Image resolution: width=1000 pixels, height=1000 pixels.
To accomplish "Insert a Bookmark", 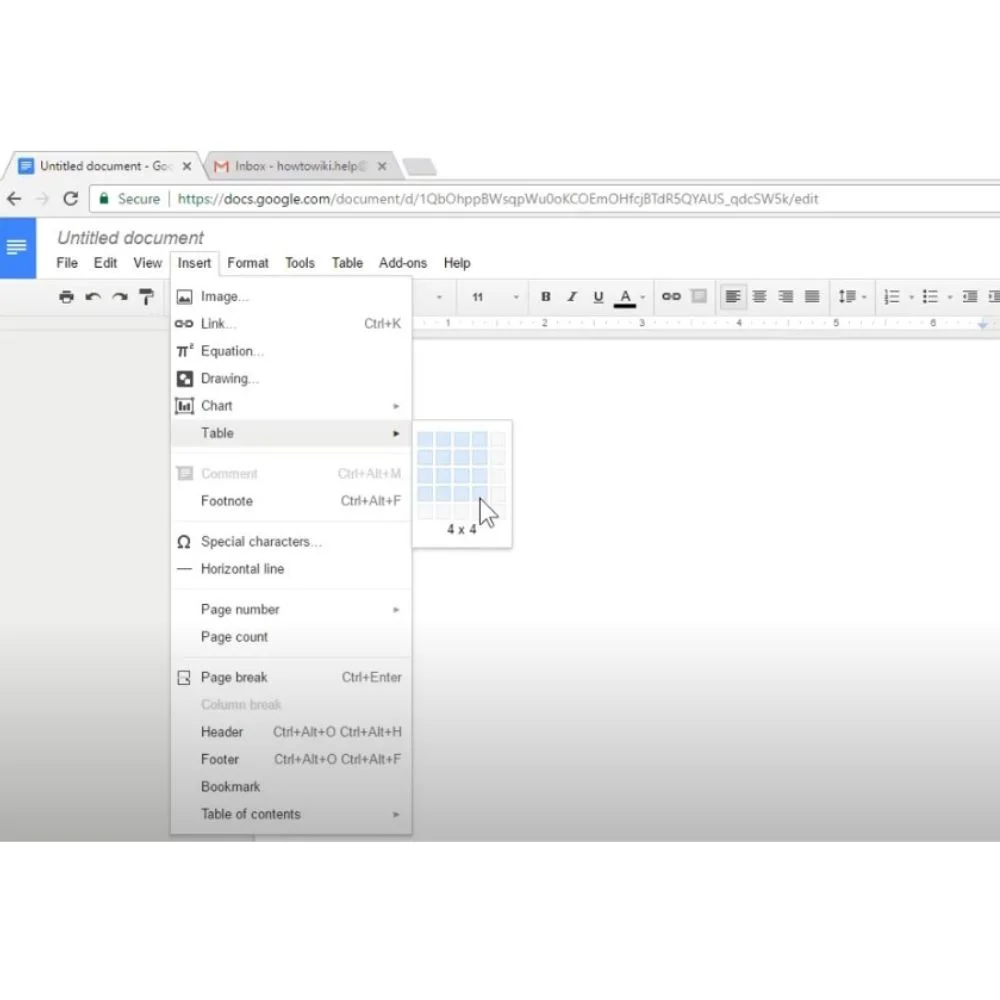I will (x=291, y=787).
